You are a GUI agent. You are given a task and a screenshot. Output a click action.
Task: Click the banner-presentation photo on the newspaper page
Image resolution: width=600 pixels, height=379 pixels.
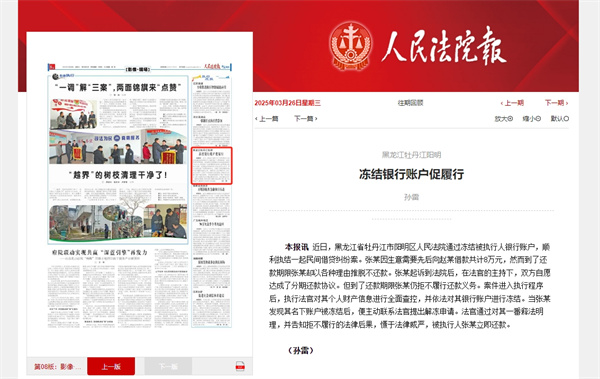(117, 147)
